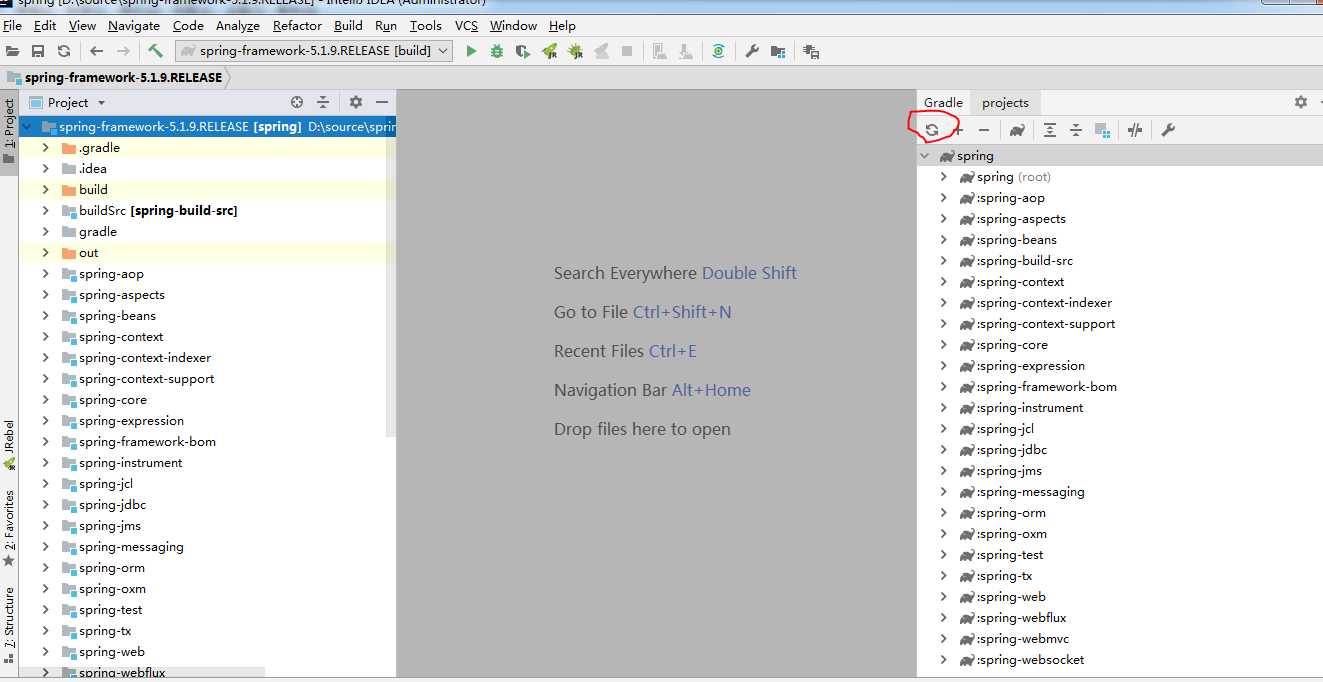1323x682 pixels.
Task: Open the VCS menu
Action: 466,26
